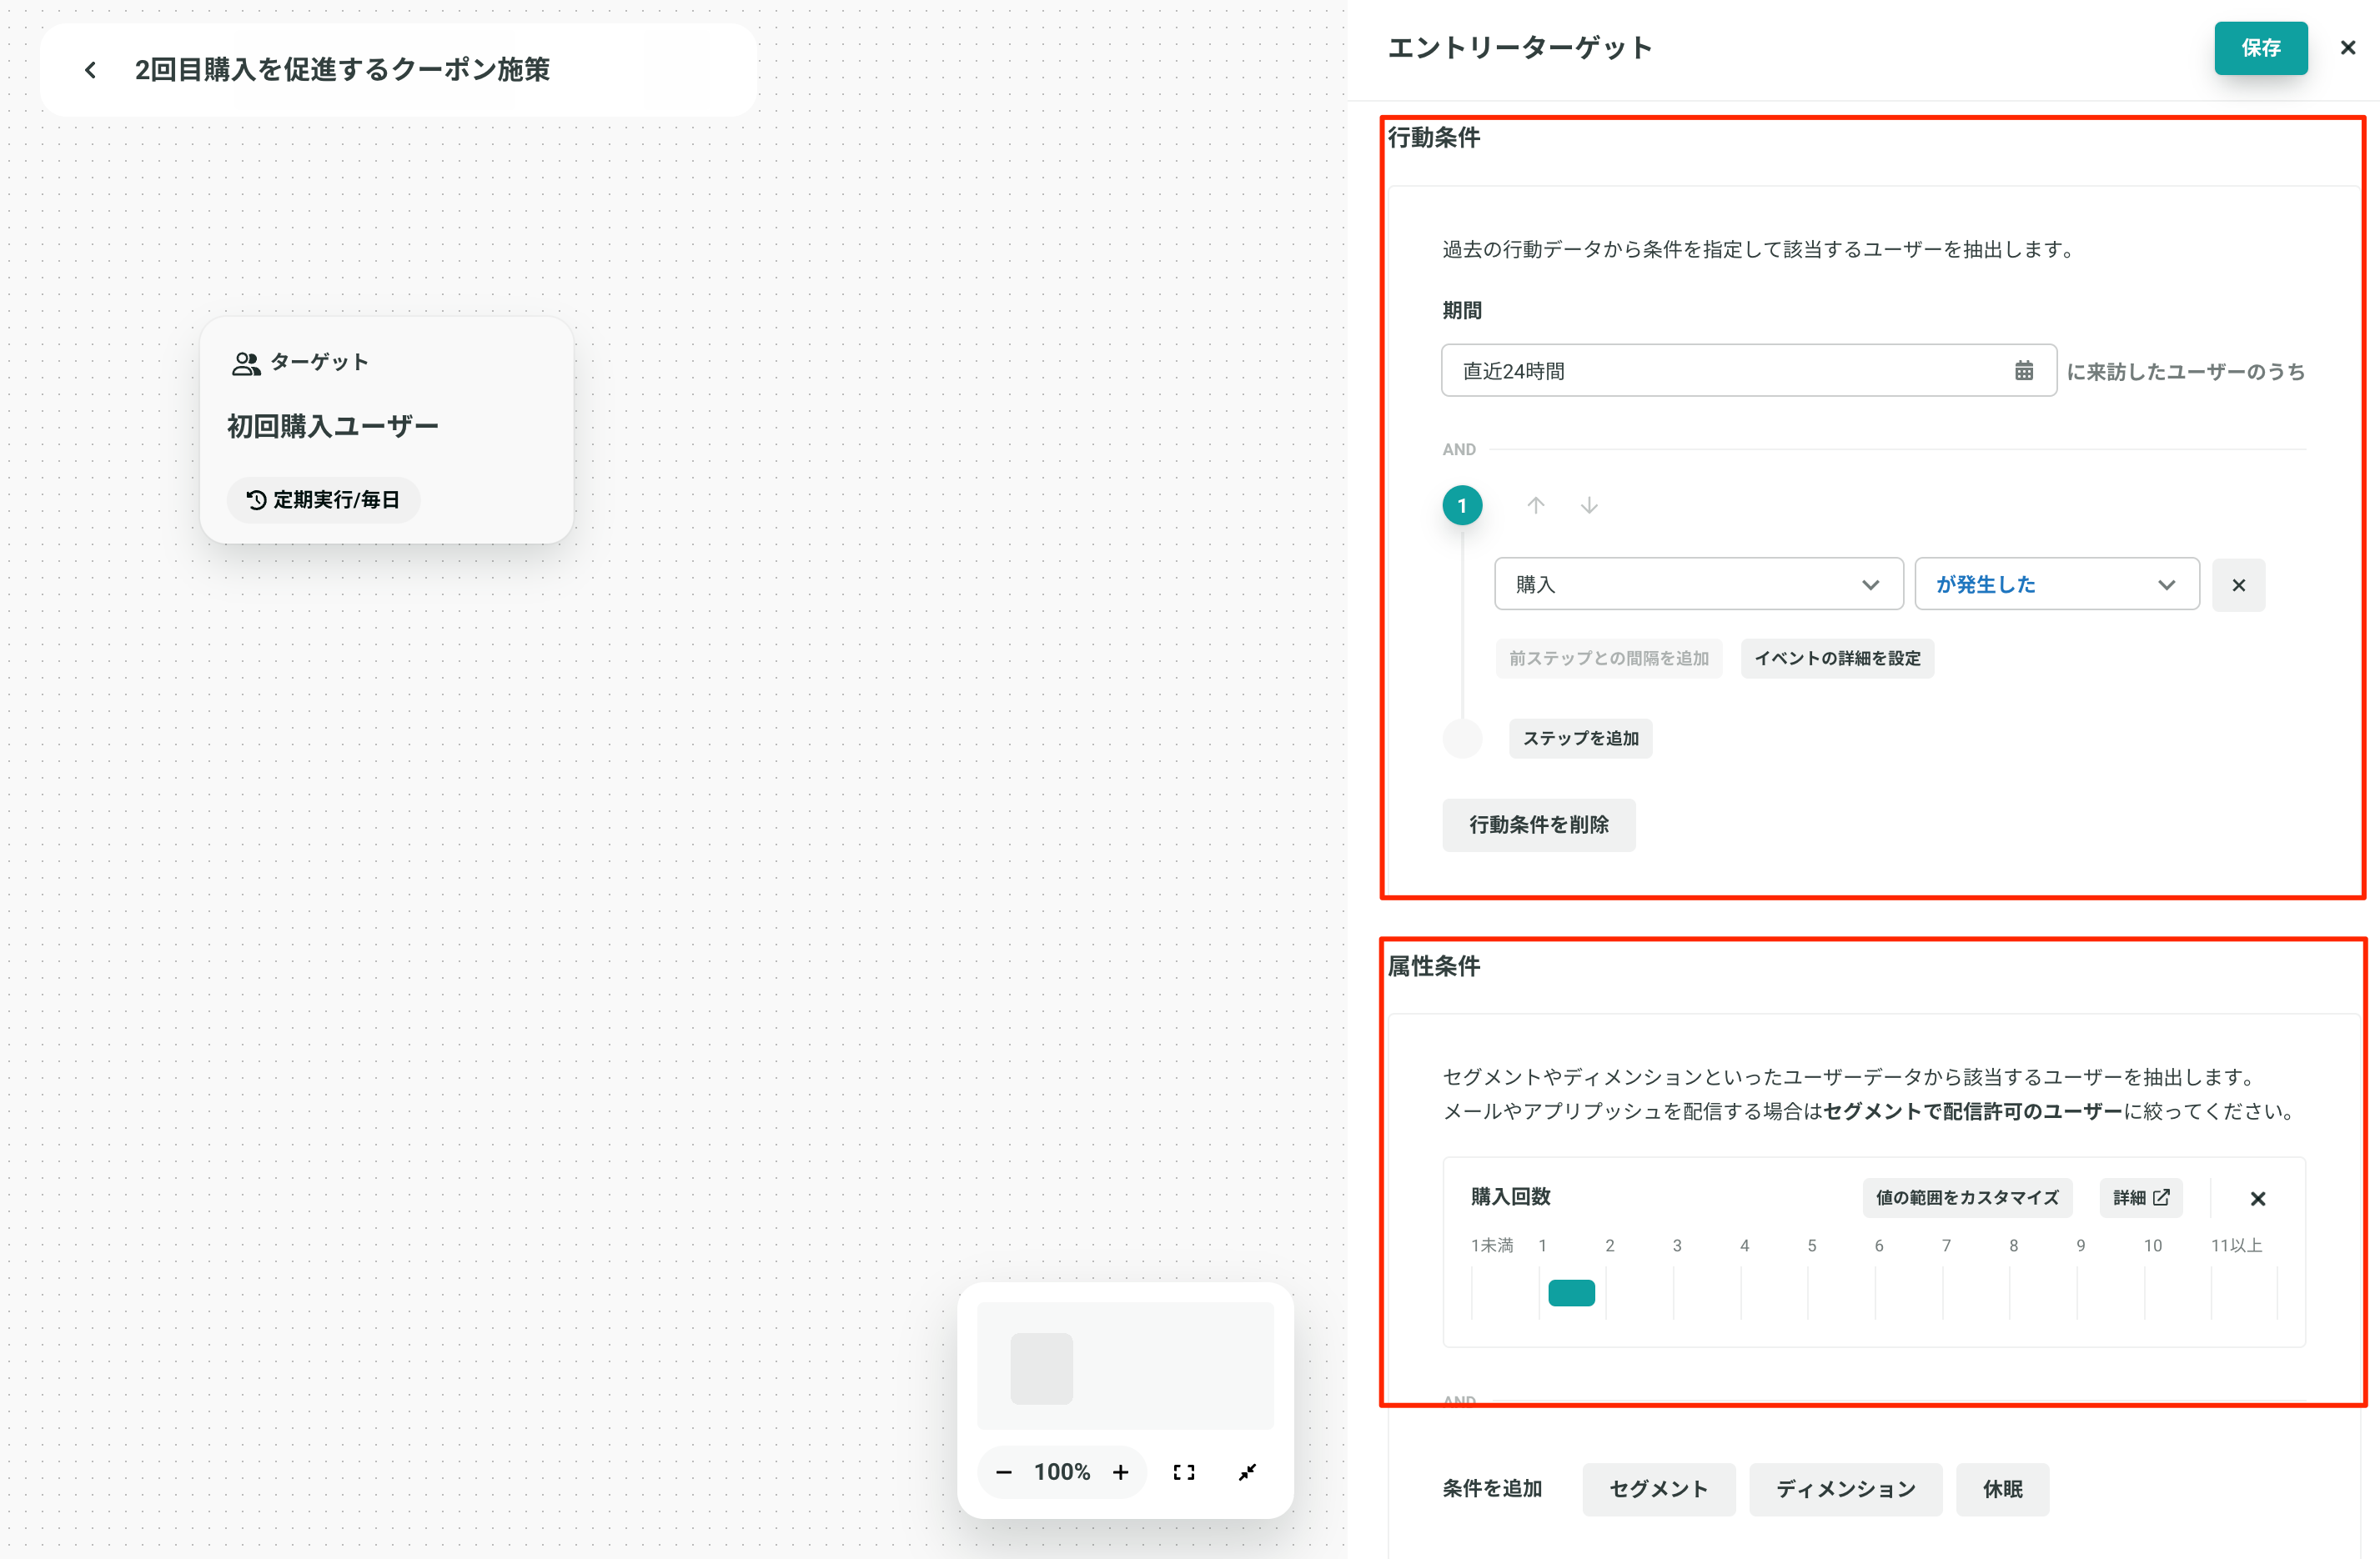Image resolution: width=2380 pixels, height=1559 pixels.
Task: Open the 購入 event dropdown
Action: [1698, 585]
